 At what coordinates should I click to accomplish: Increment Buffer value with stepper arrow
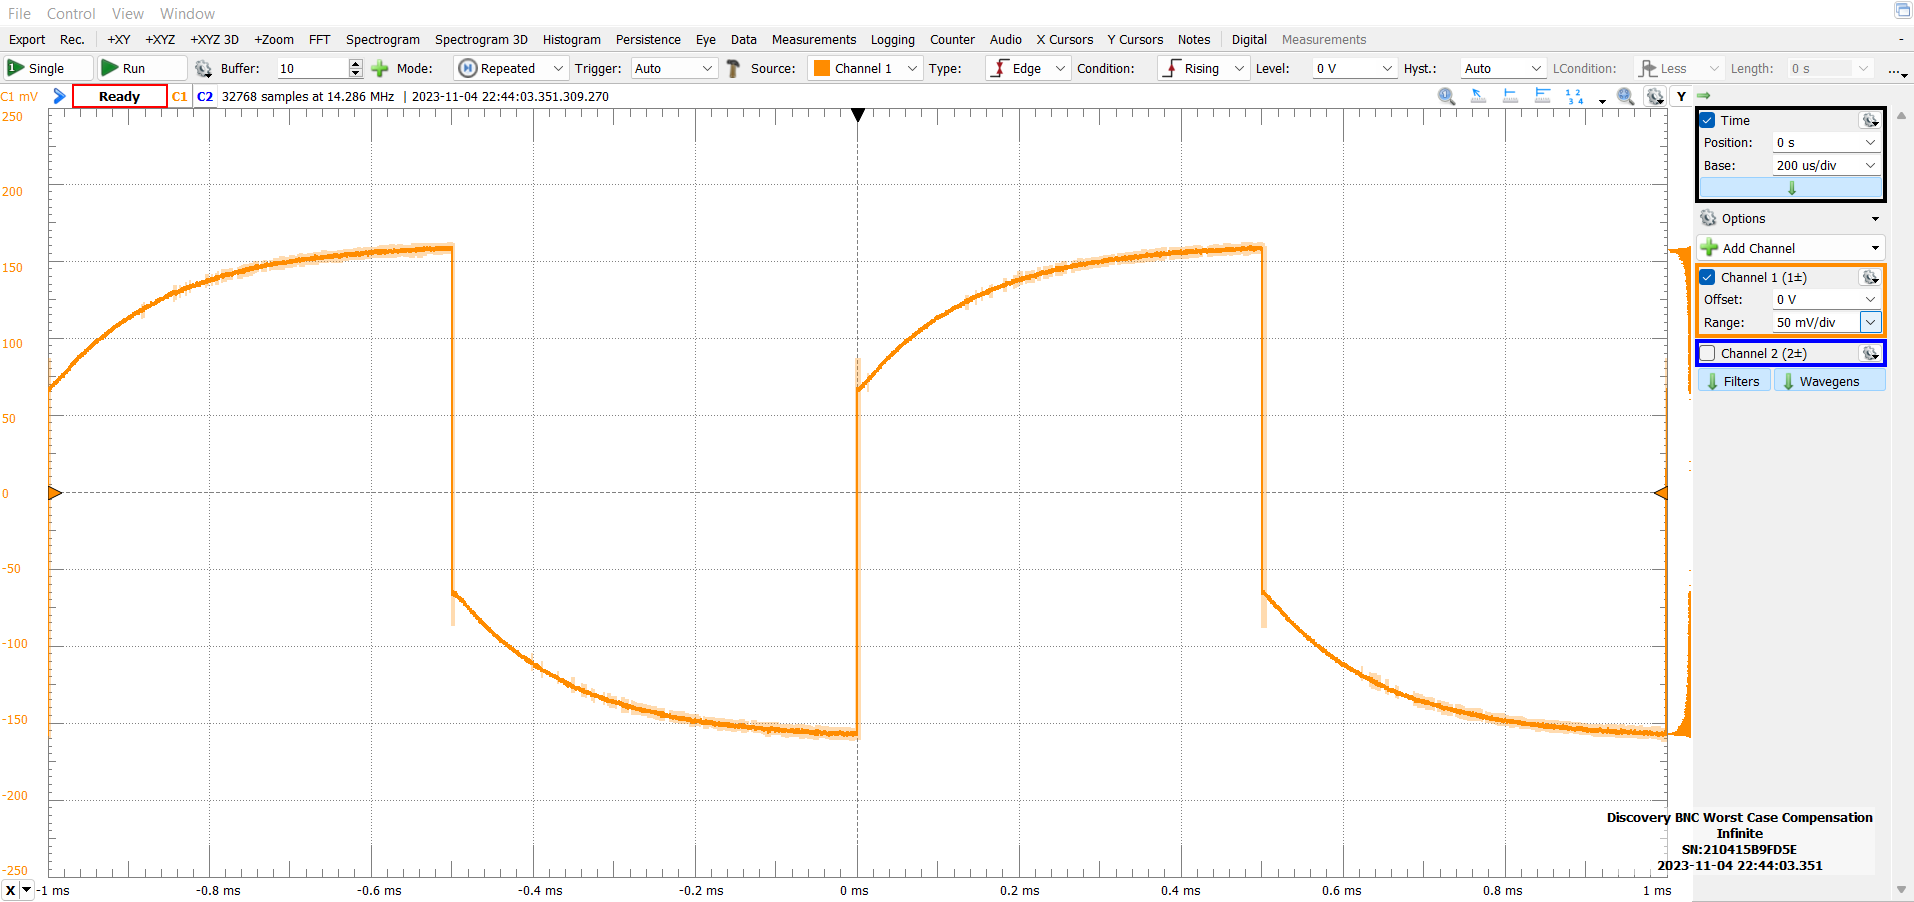click(355, 63)
